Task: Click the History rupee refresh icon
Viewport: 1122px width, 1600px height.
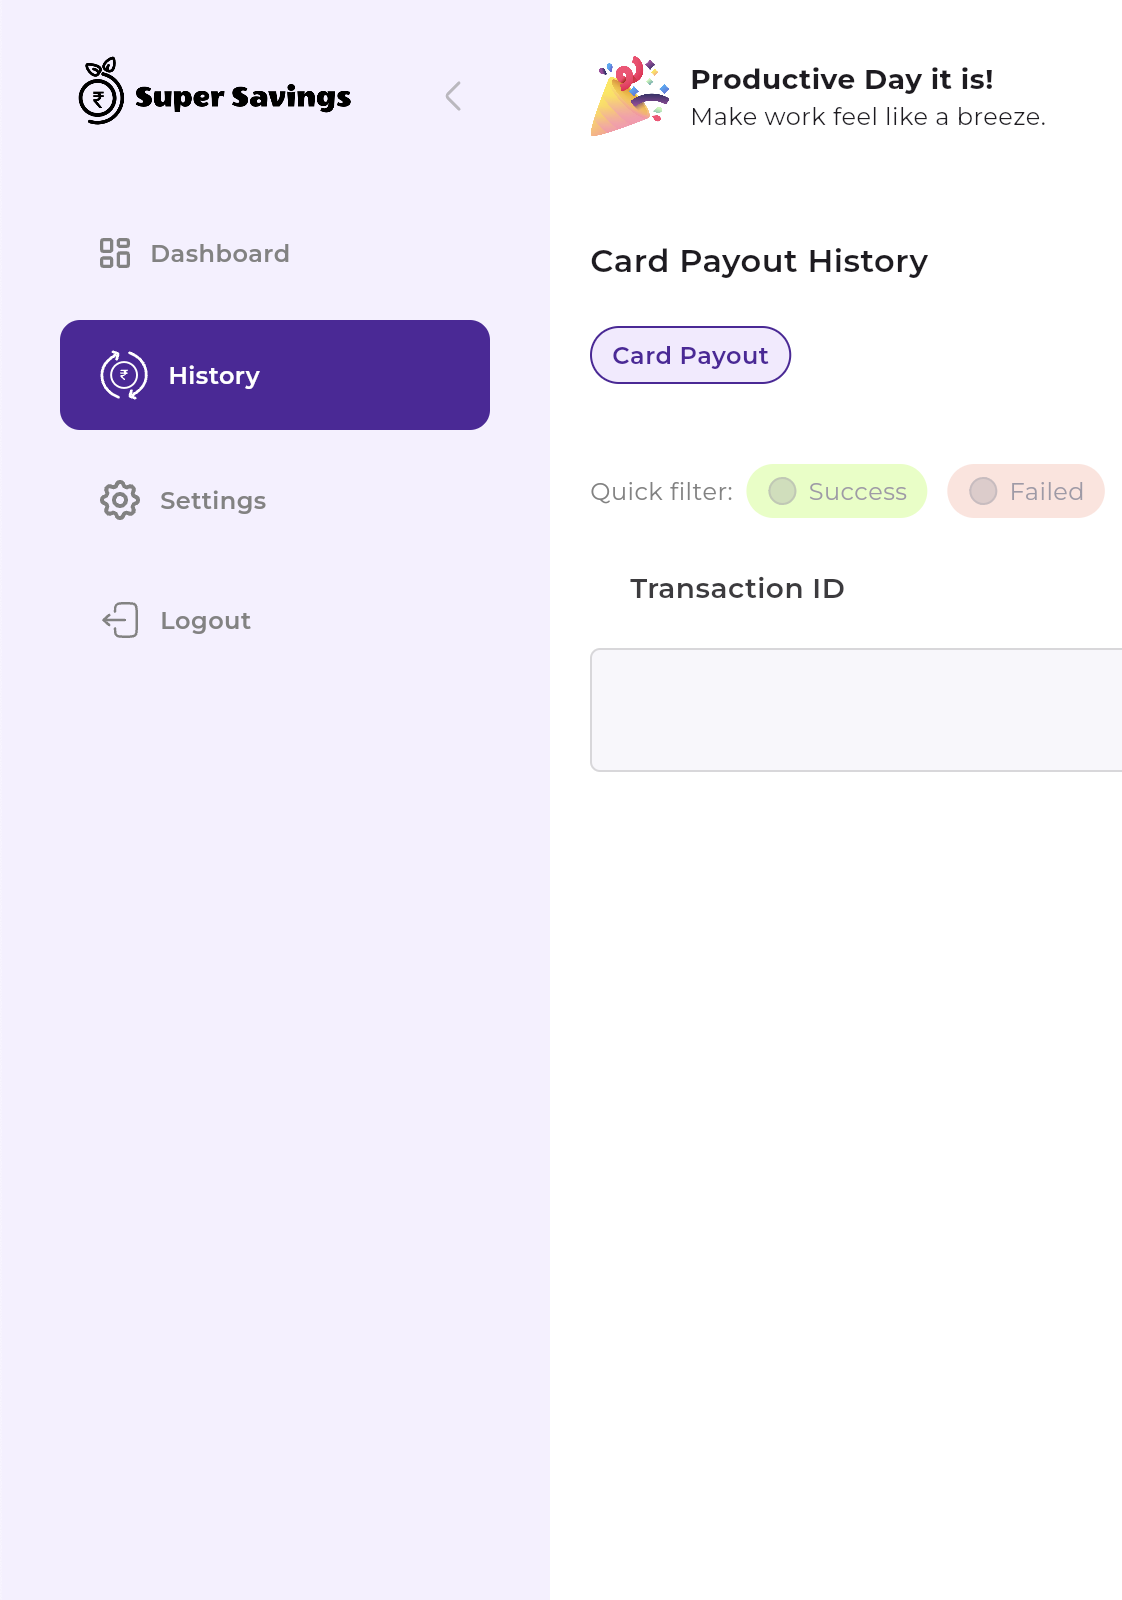Action: point(124,375)
